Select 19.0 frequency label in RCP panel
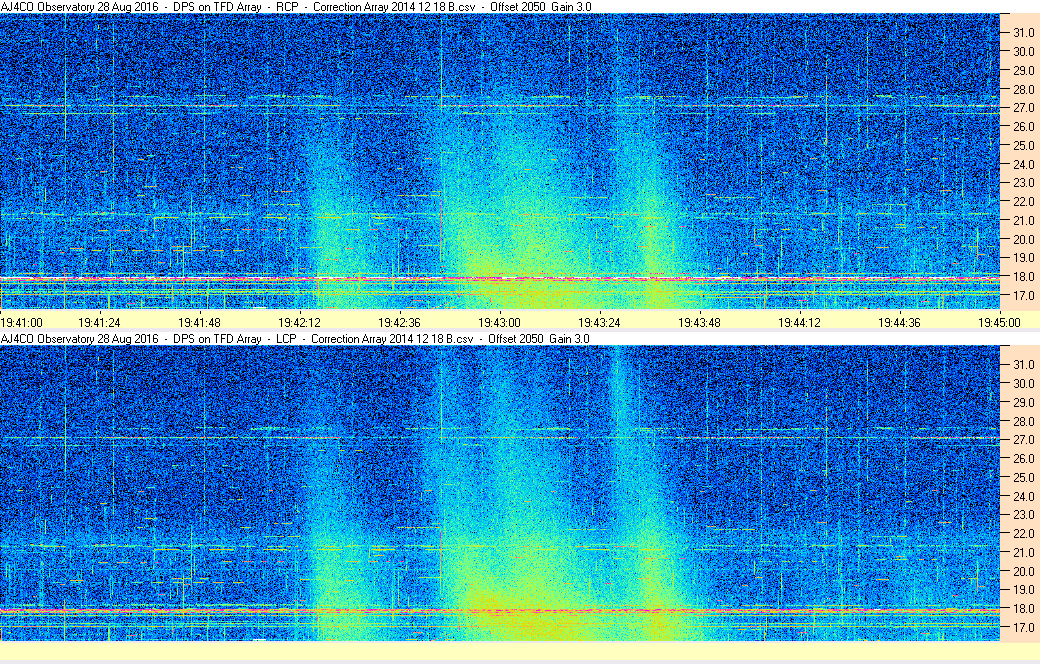1040x664 pixels. 1023,257
